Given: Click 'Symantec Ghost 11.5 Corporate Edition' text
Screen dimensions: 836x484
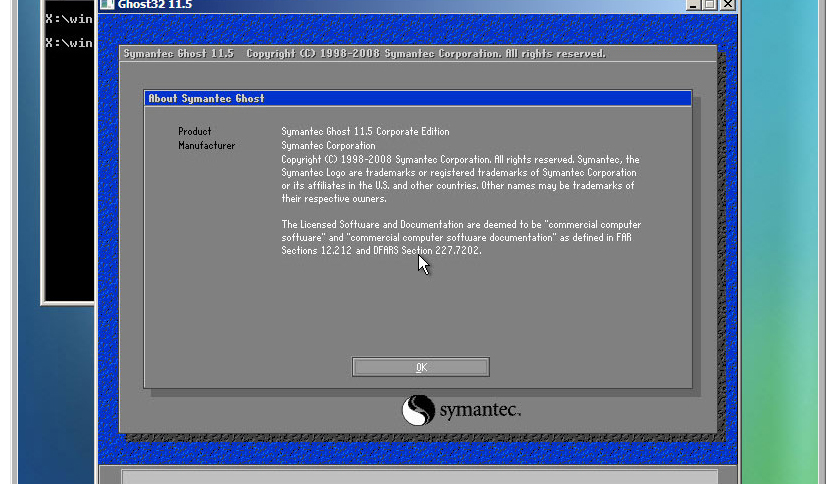Looking at the screenshot, I should point(365,131).
